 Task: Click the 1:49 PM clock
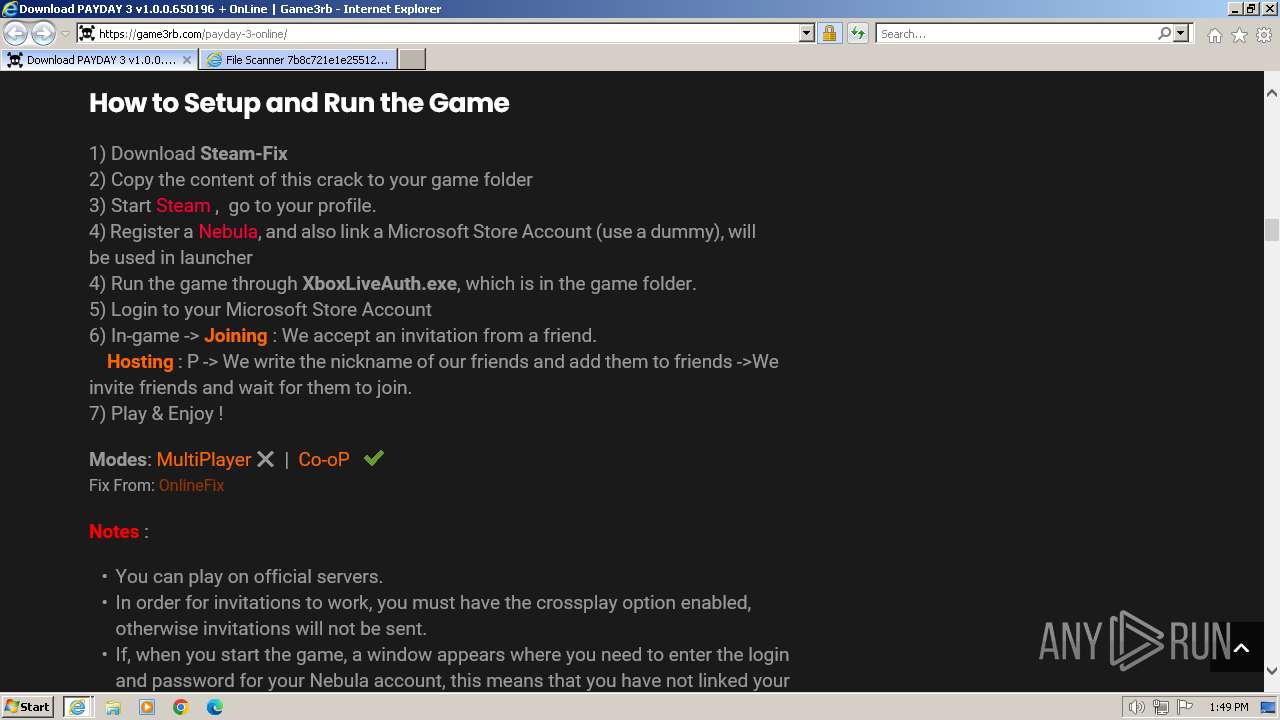(1228, 707)
